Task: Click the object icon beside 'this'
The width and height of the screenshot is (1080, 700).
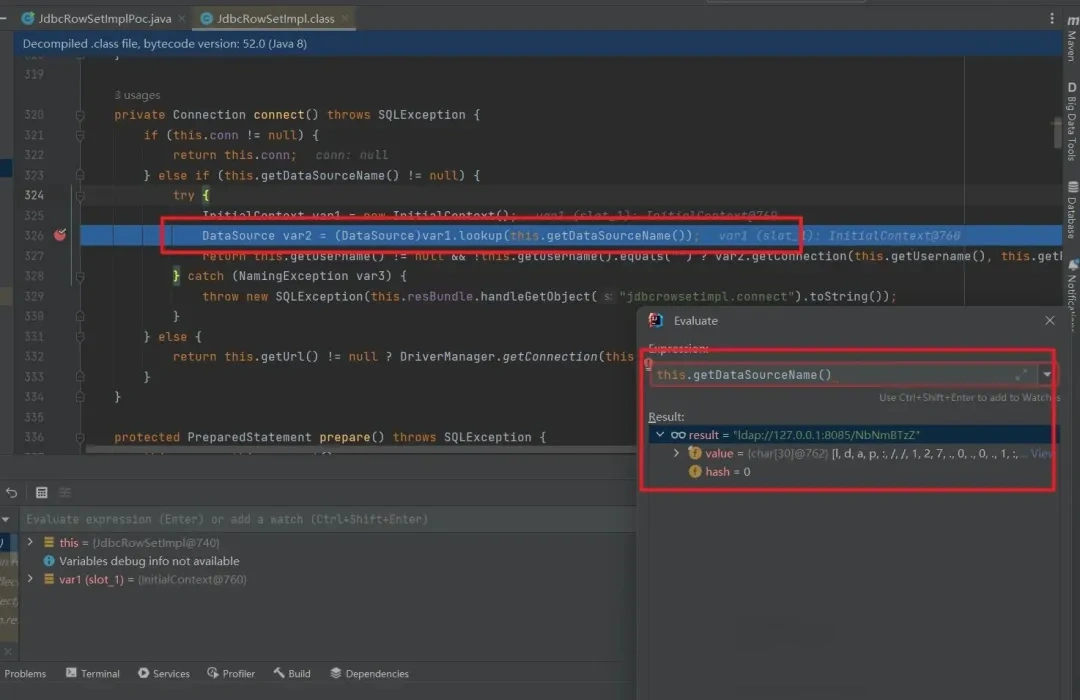Action: click(x=49, y=542)
